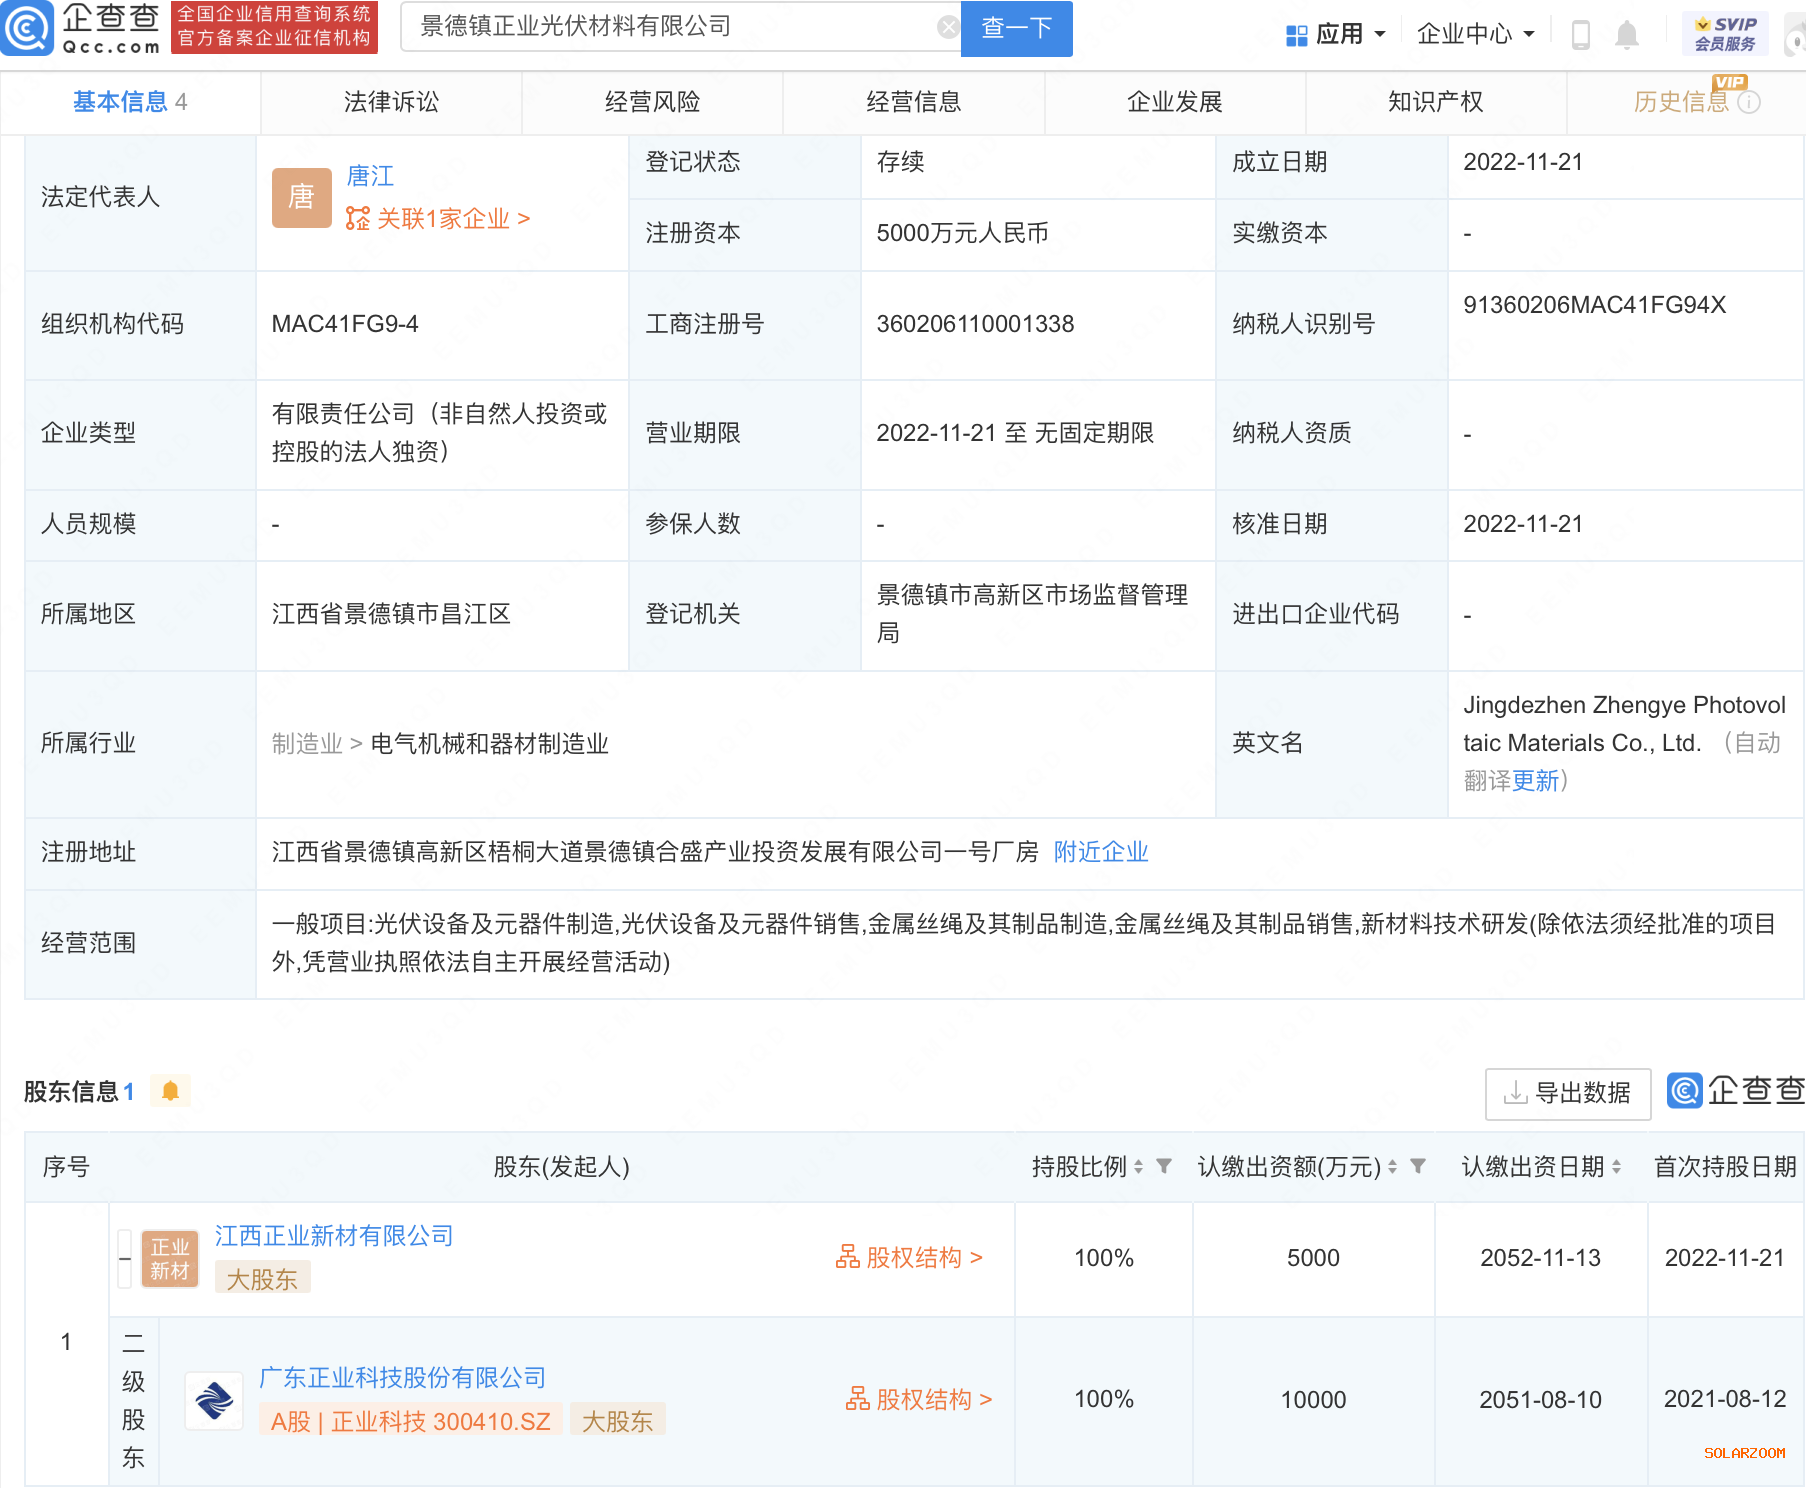Click the SVIP member service badge
Viewport: 1806px width, 1488px height.
[x=1725, y=34]
